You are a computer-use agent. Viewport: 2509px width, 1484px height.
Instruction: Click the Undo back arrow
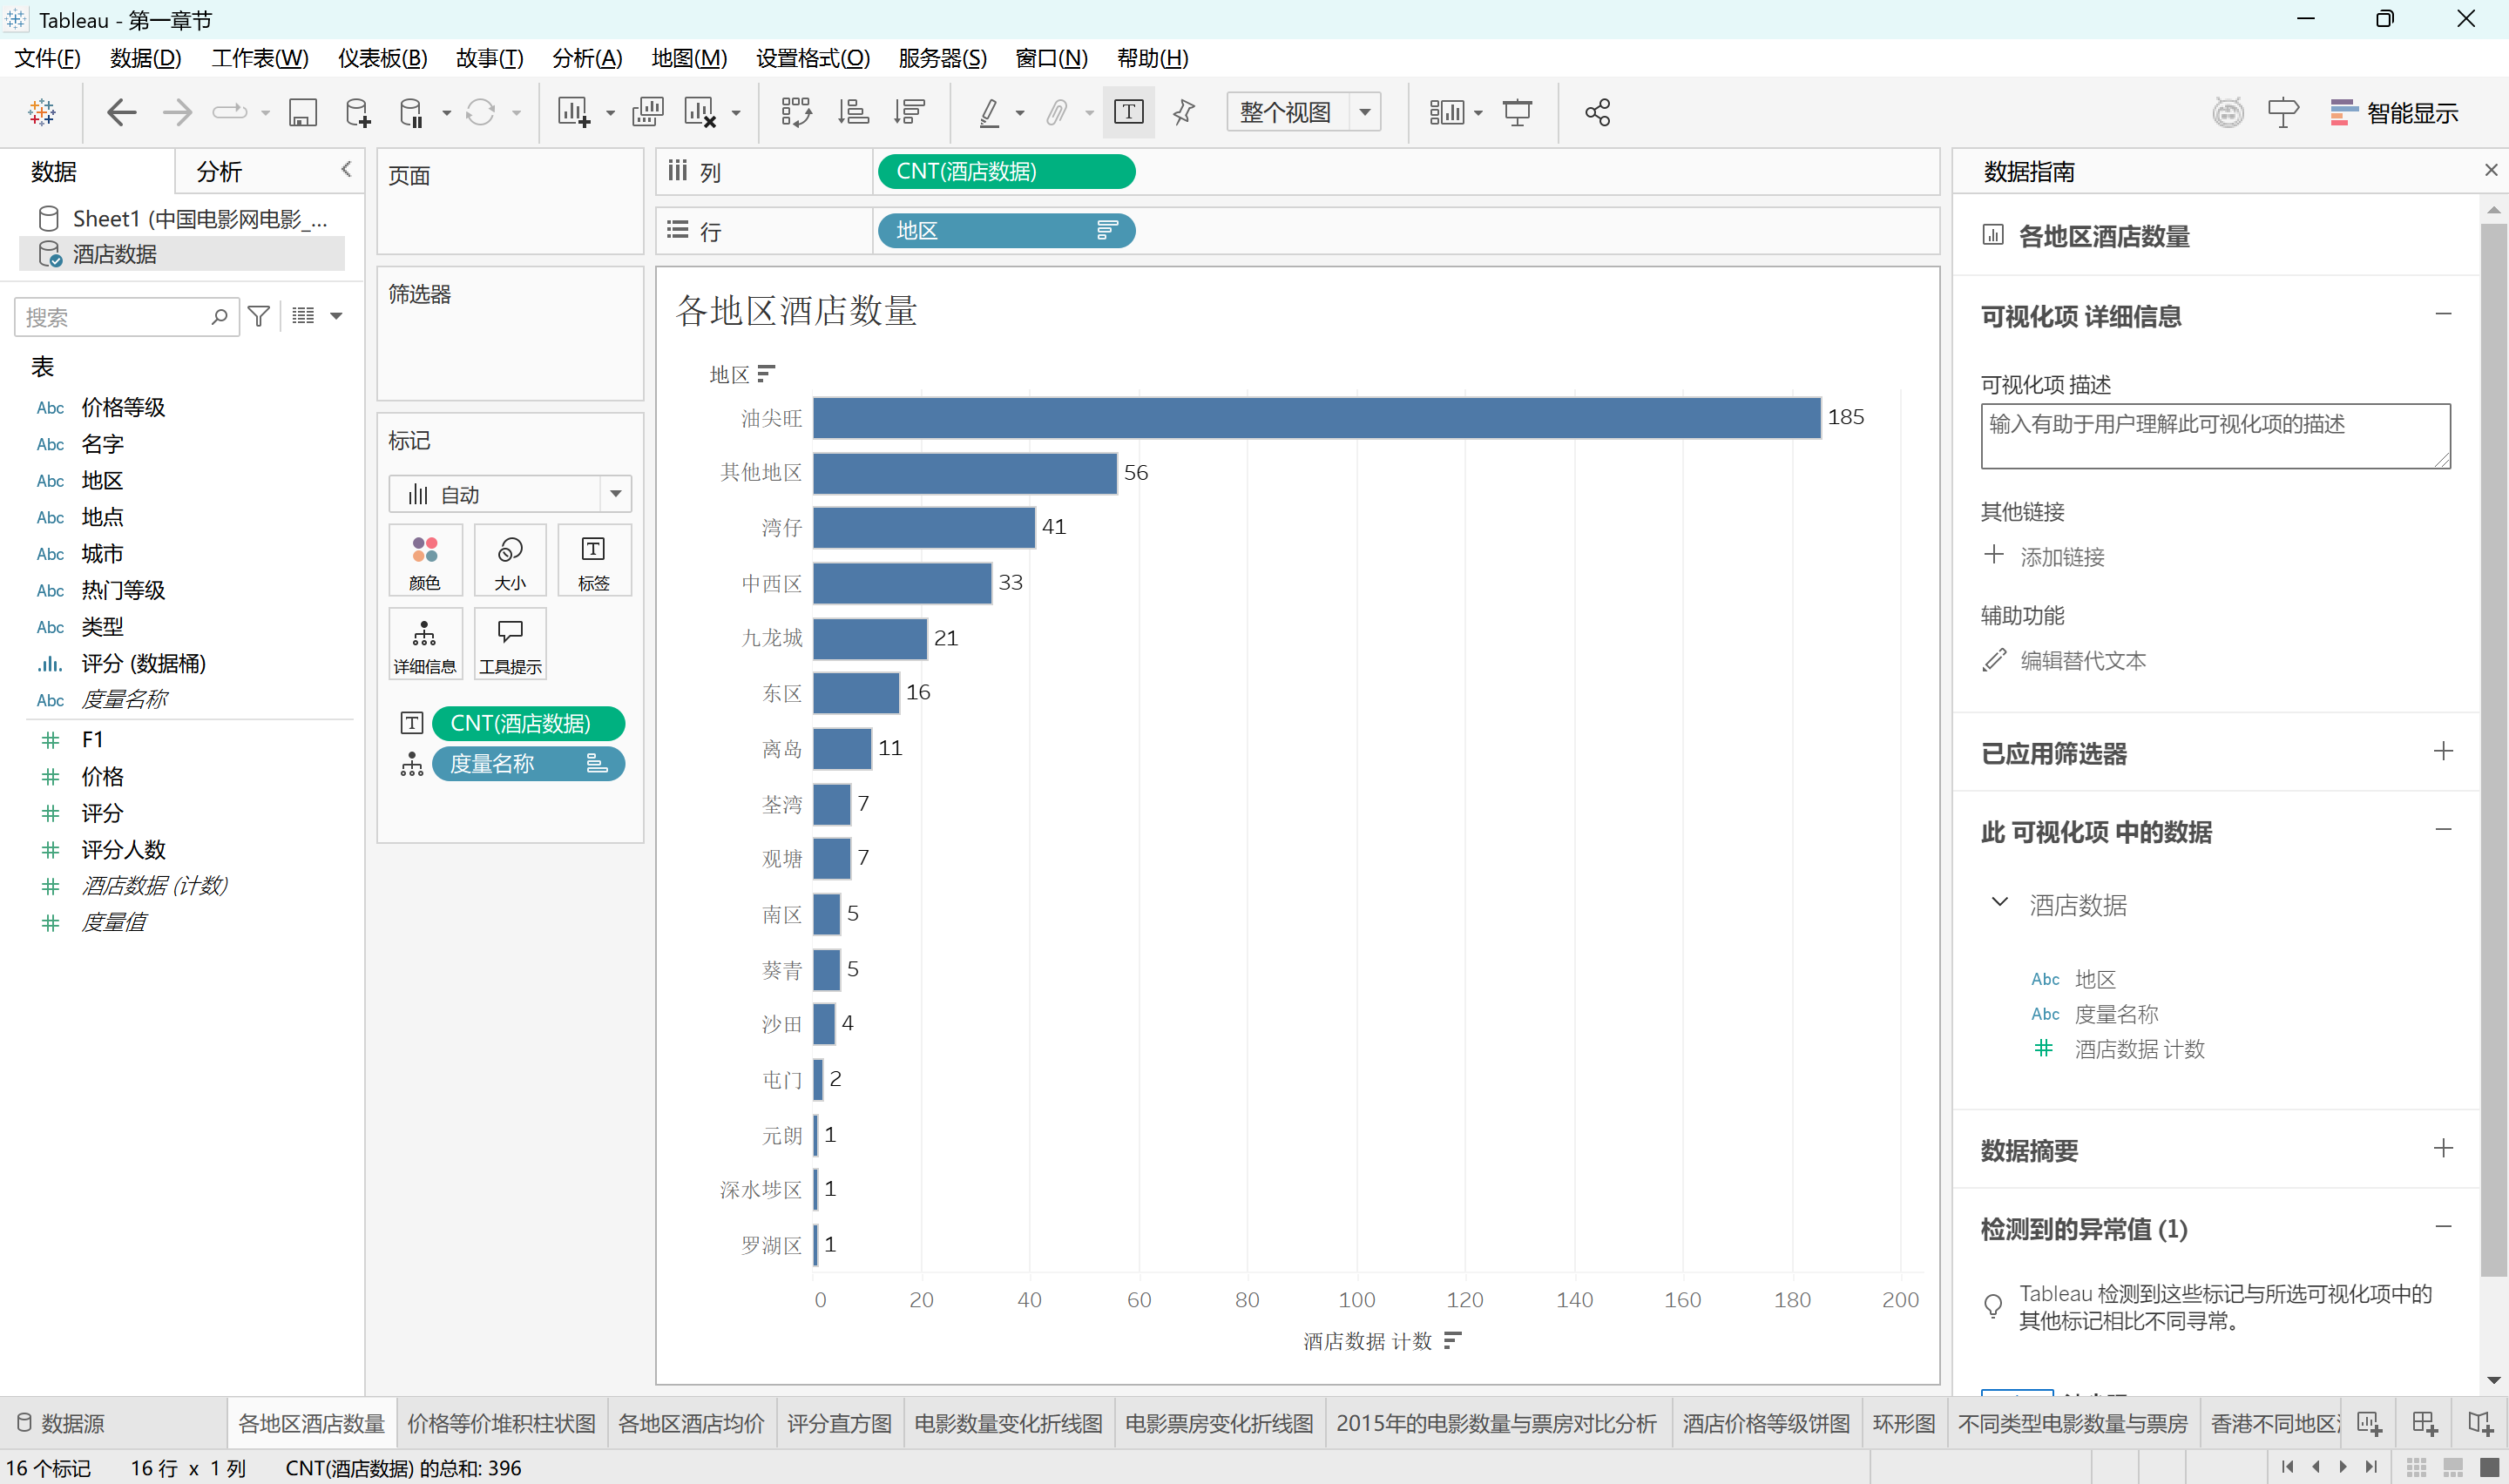(121, 112)
